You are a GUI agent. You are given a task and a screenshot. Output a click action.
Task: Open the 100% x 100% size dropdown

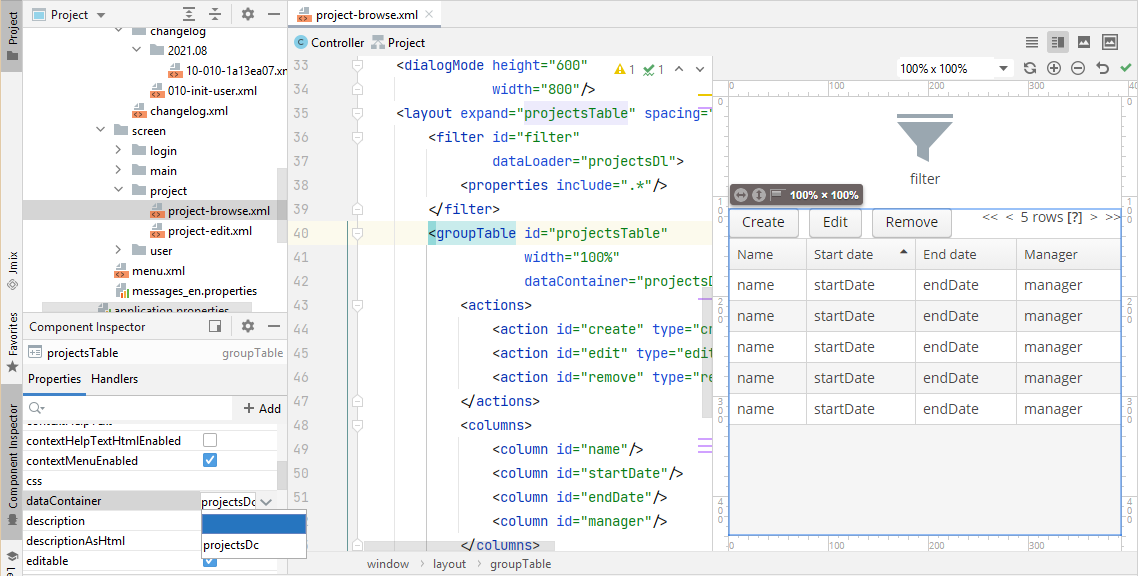tap(1004, 69)
